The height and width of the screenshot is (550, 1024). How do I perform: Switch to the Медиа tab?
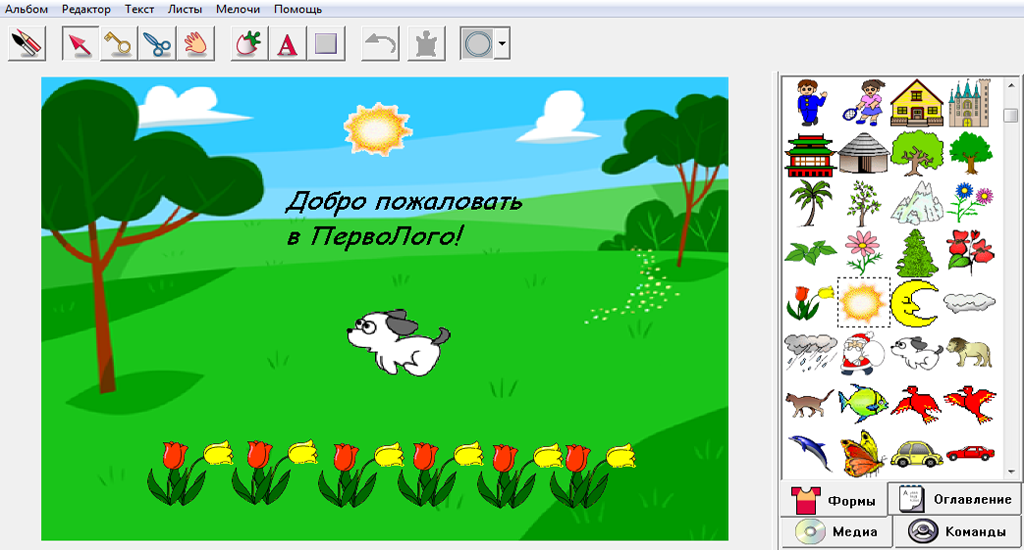pyautogui.click(x=834, y=532)
